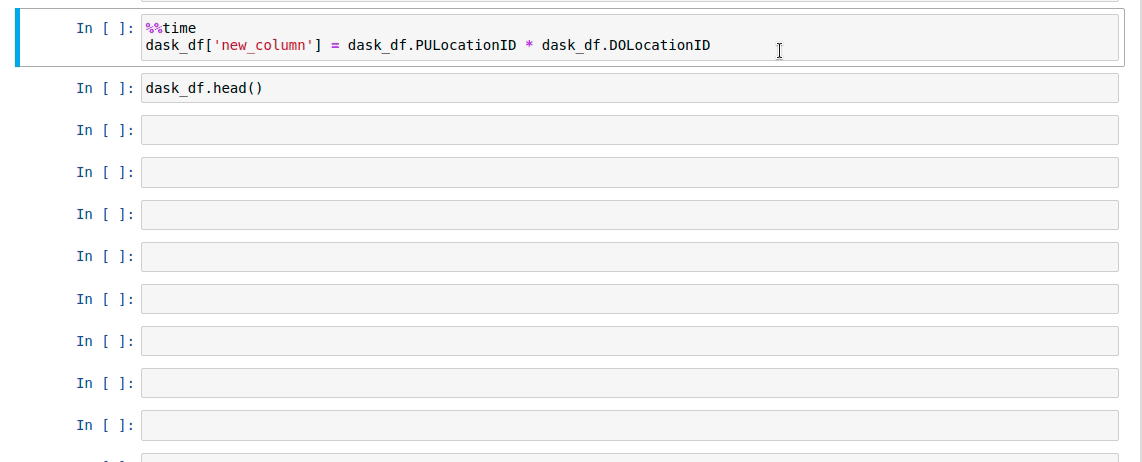Click the In [ ] prompt beside dask_df.head()

[106, 88]
